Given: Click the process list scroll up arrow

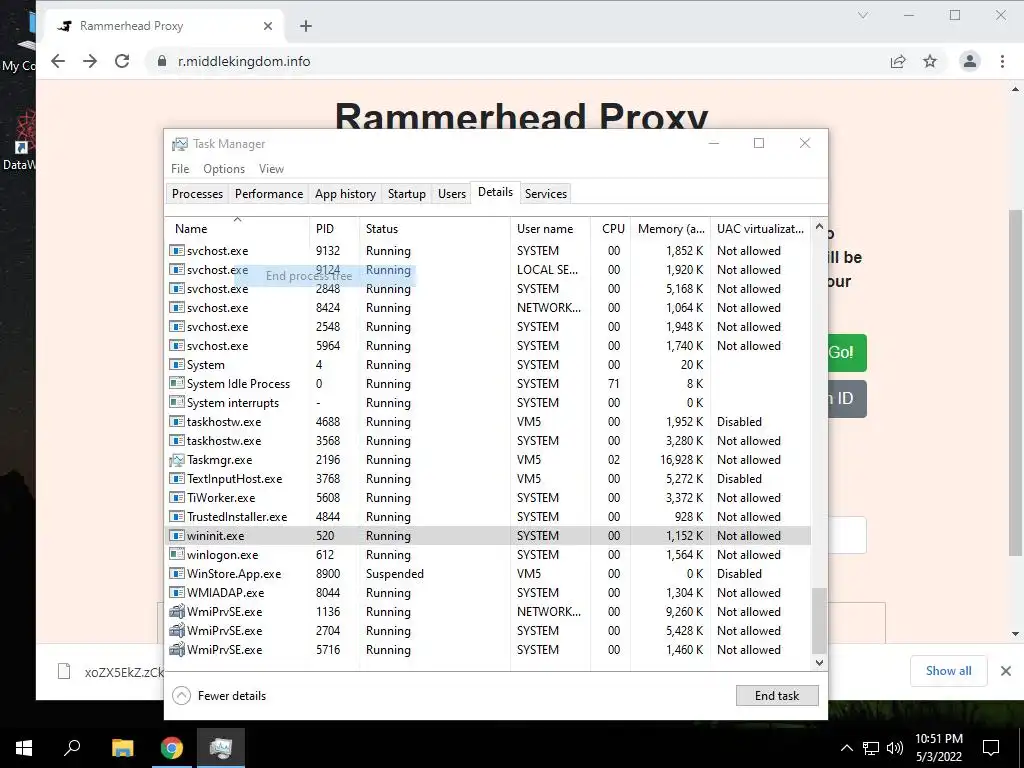Looking at the screenshot, I should click(x=819, y=227).
